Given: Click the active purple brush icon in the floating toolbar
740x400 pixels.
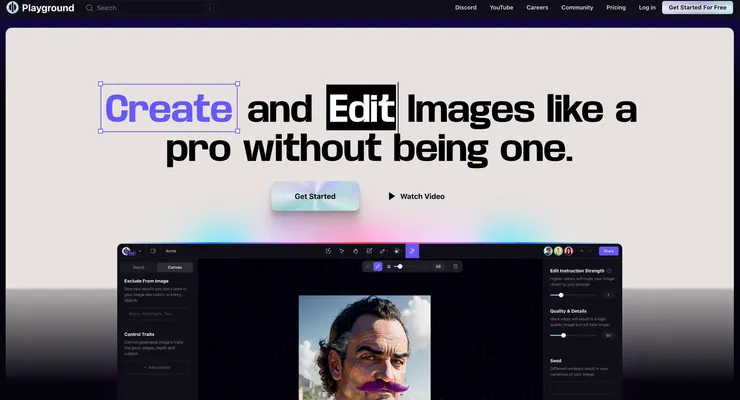Looking at the screenshot, I should pos(378,267).
